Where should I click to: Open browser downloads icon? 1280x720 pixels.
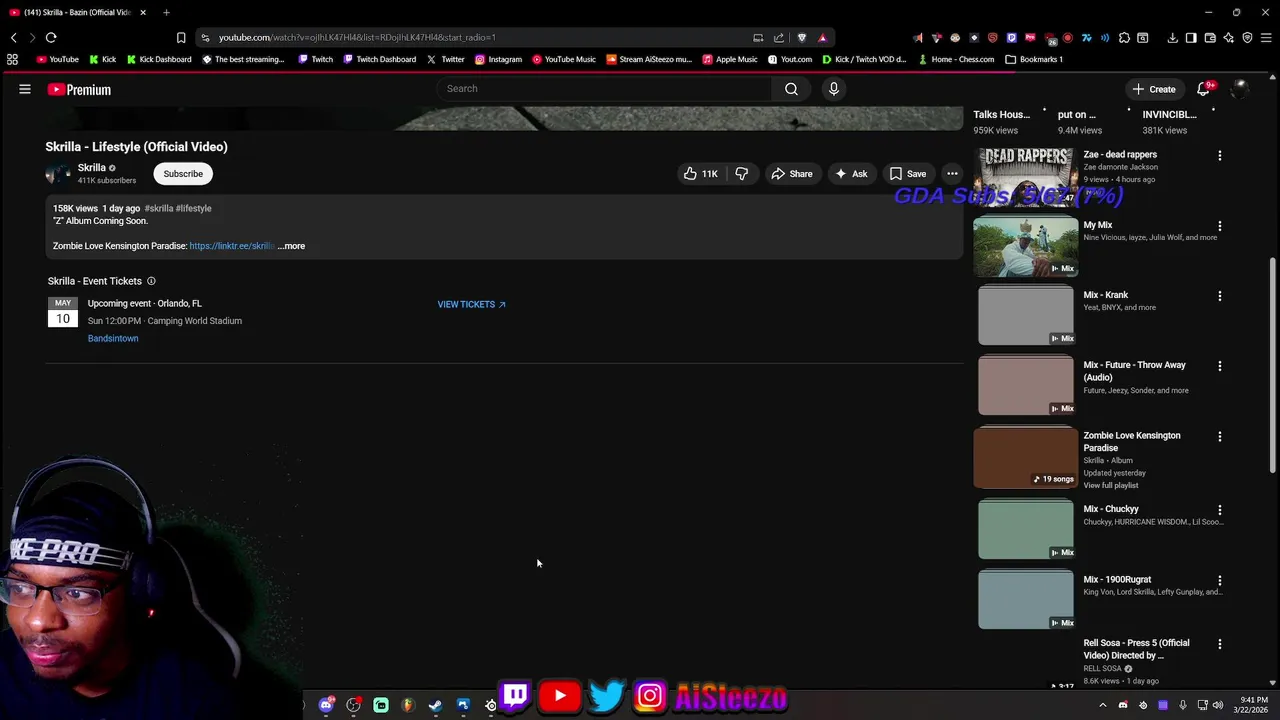1172,38
